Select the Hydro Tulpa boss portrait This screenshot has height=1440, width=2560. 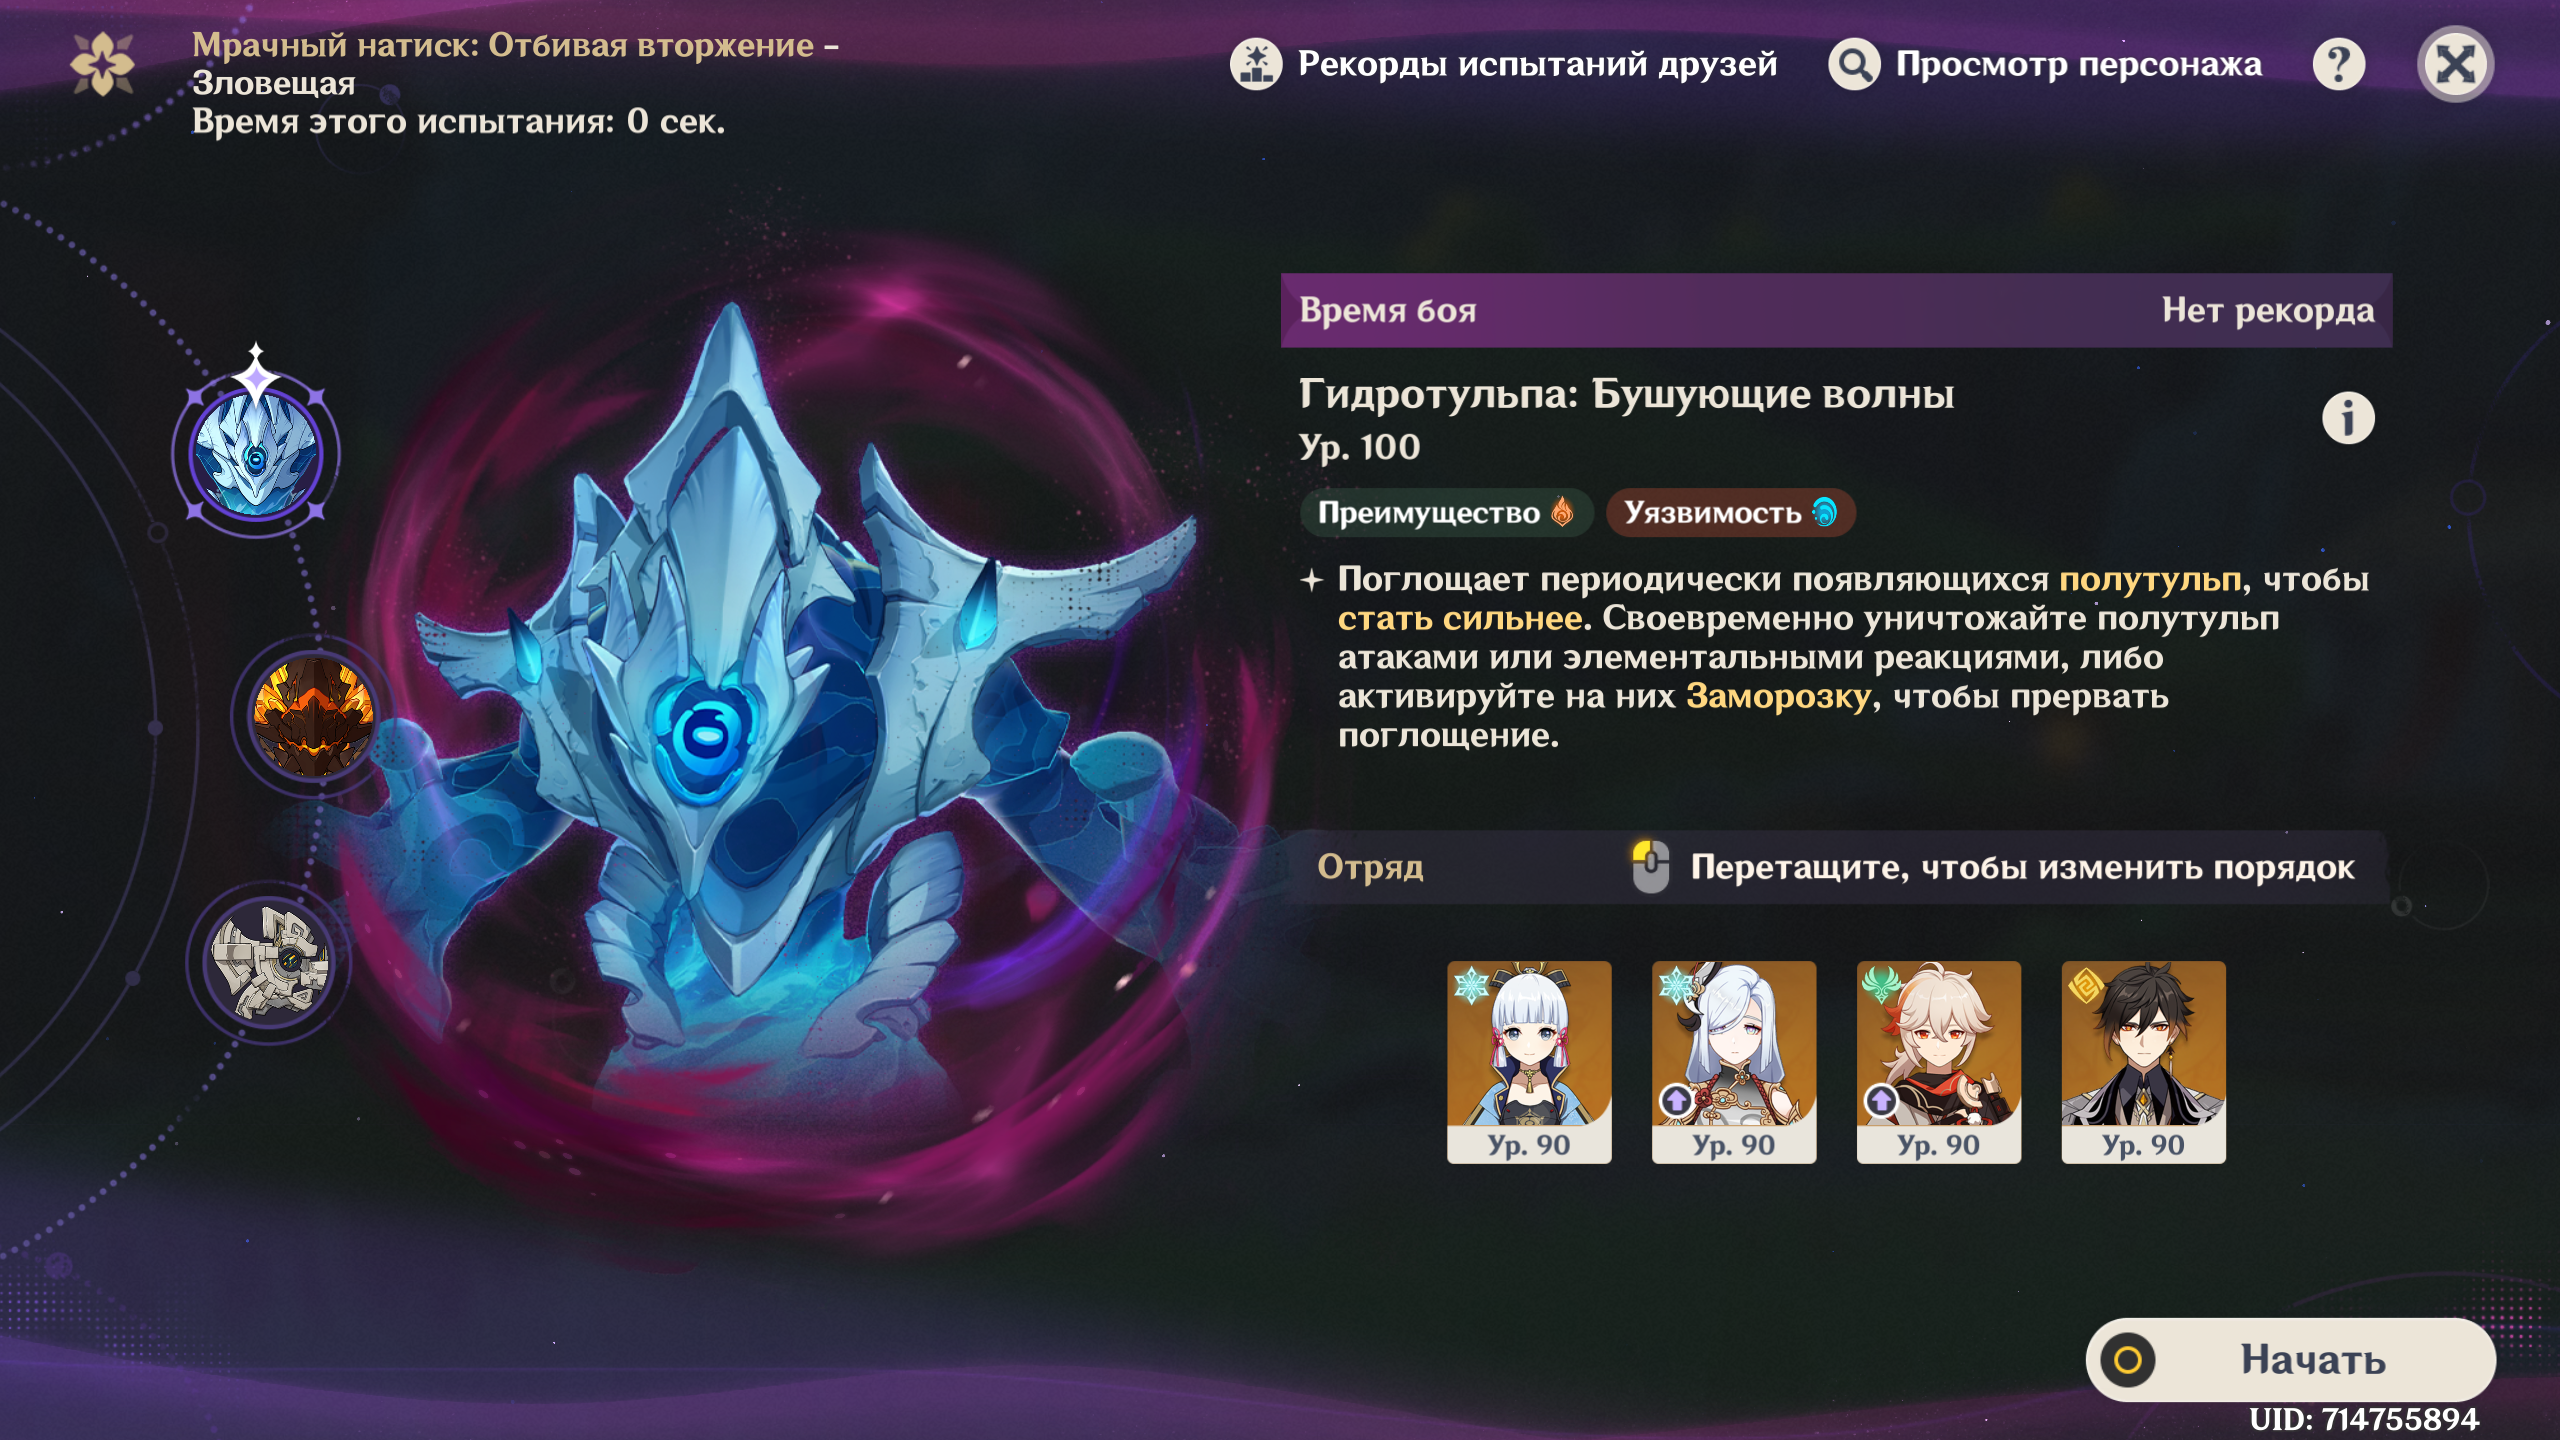click(x=256, y=455)
